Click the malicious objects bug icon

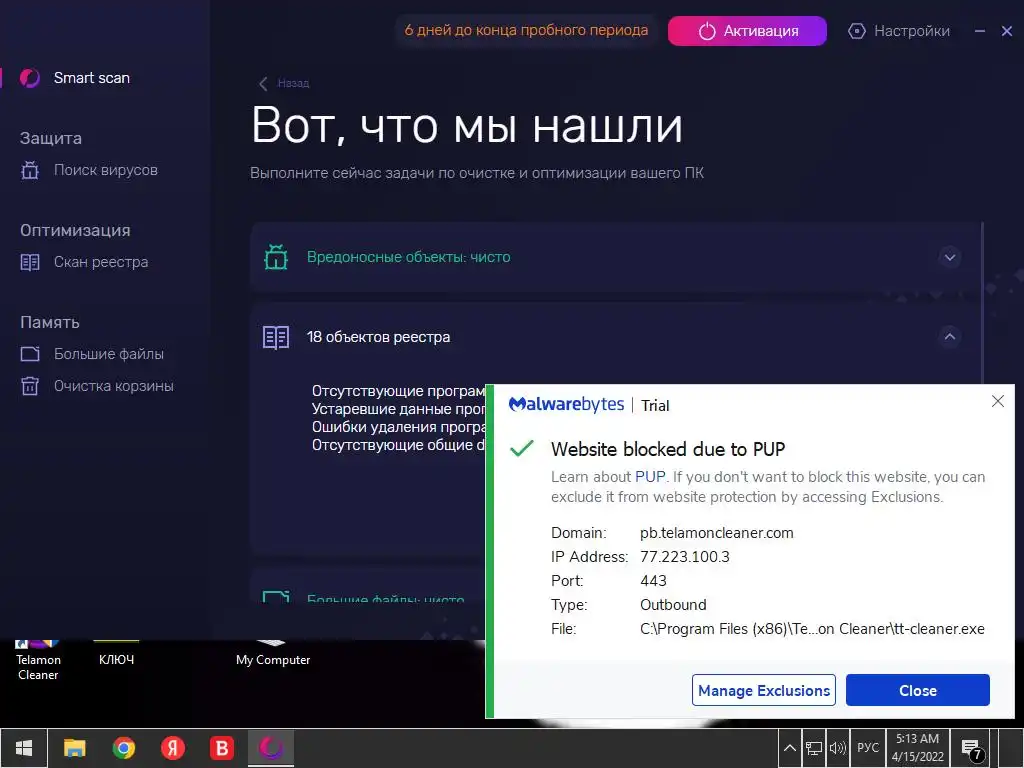pyautogui.click(x=276, y=257)
